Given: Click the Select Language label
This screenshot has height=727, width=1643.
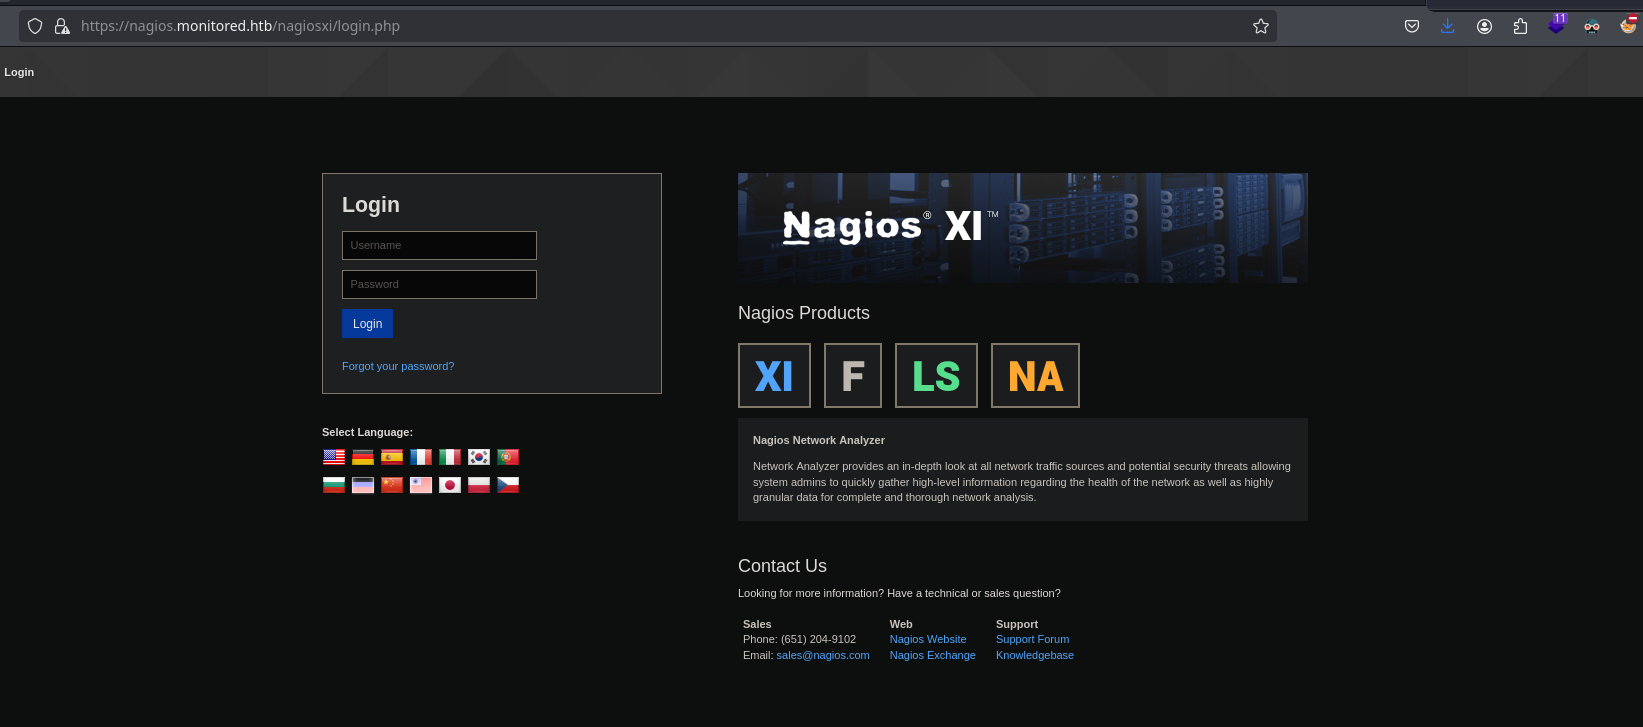Looking at the screenshot, I should (367, 432).
